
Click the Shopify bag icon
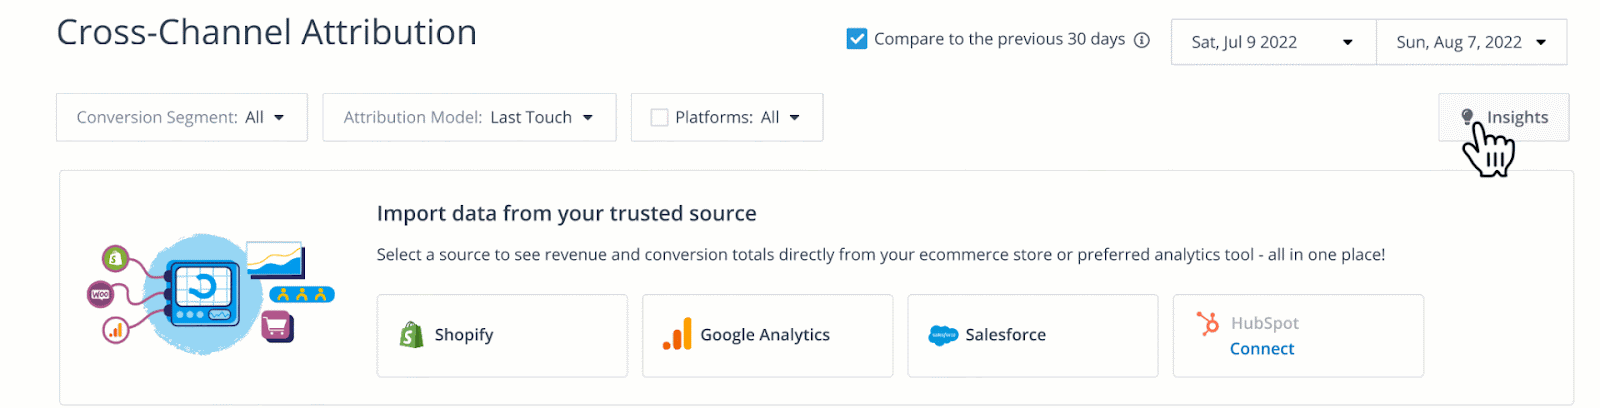[411, 335]
